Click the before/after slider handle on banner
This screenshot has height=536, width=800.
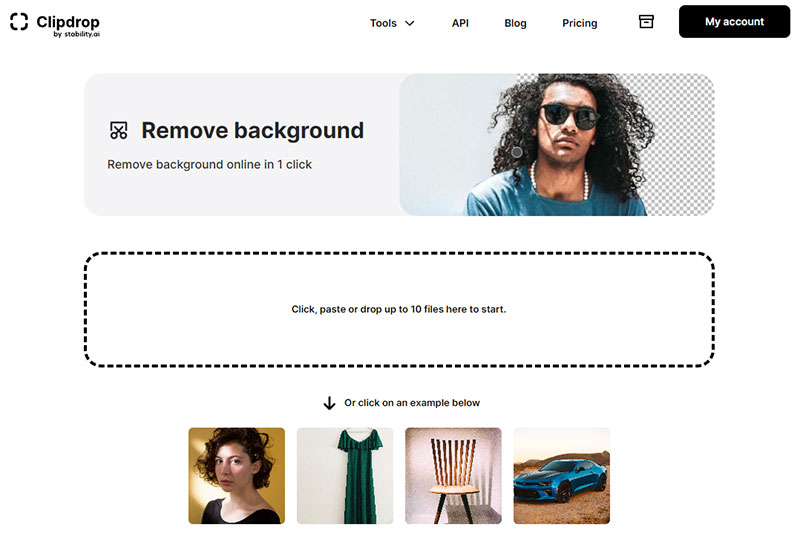pos(516,152)
